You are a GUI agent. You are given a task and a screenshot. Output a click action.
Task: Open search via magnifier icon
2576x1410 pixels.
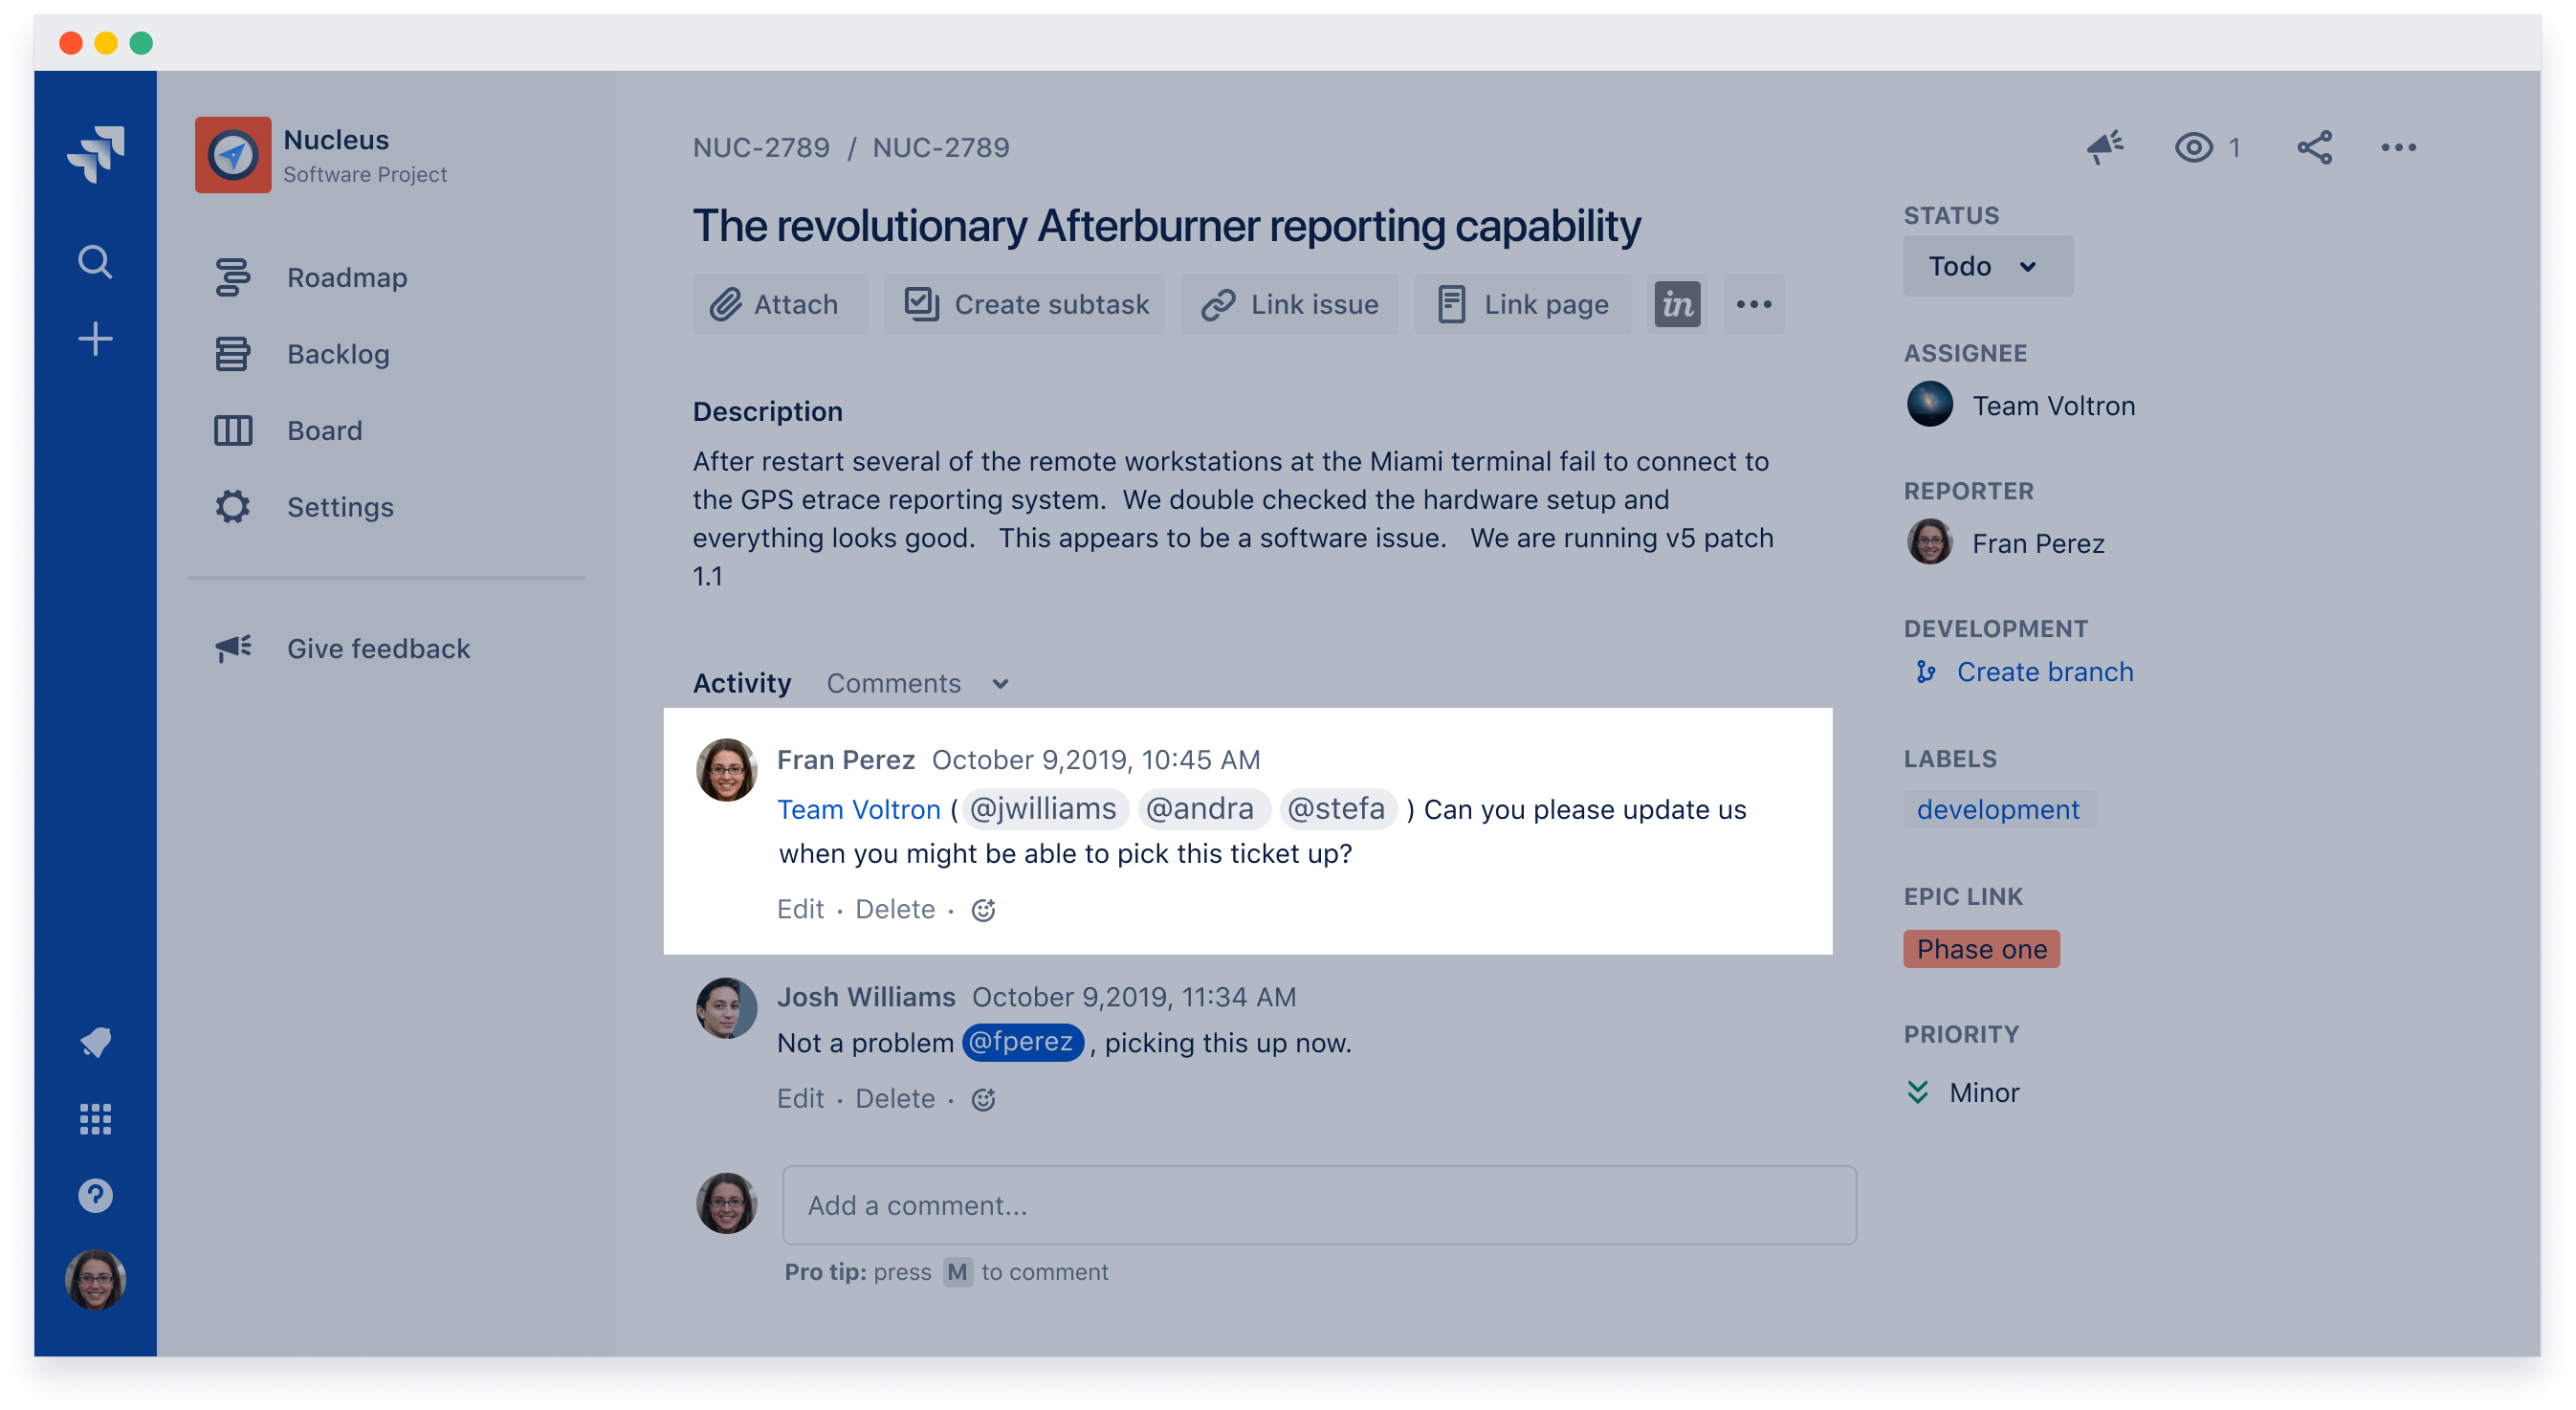95,263
